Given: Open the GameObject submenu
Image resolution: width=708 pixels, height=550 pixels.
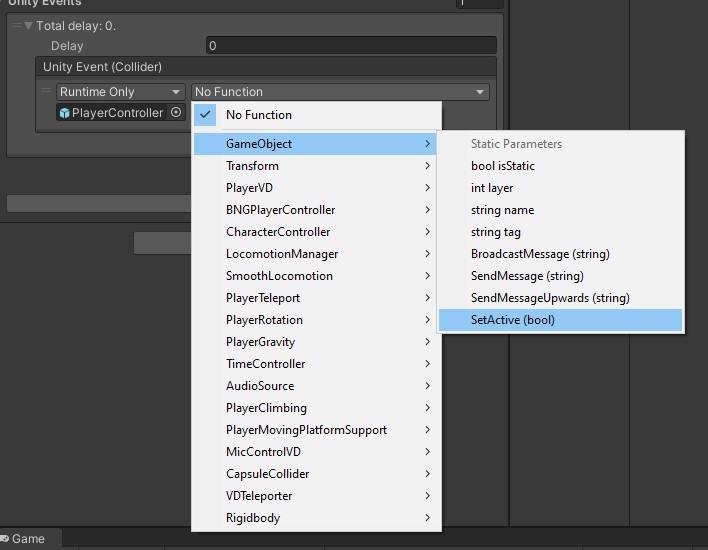Looking at the screenshot, I should tap(315, 144).
